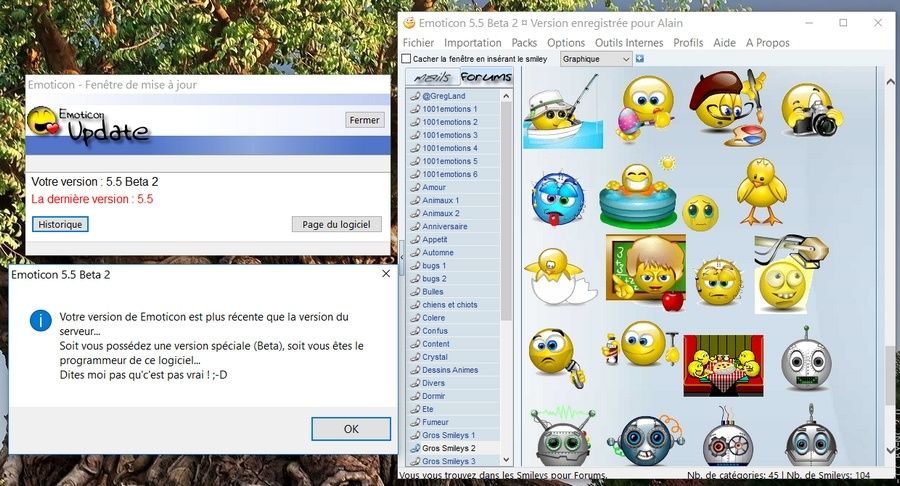Click the 'Page du logiciel' button
This screenshot has width=900, height=486.
336,224
